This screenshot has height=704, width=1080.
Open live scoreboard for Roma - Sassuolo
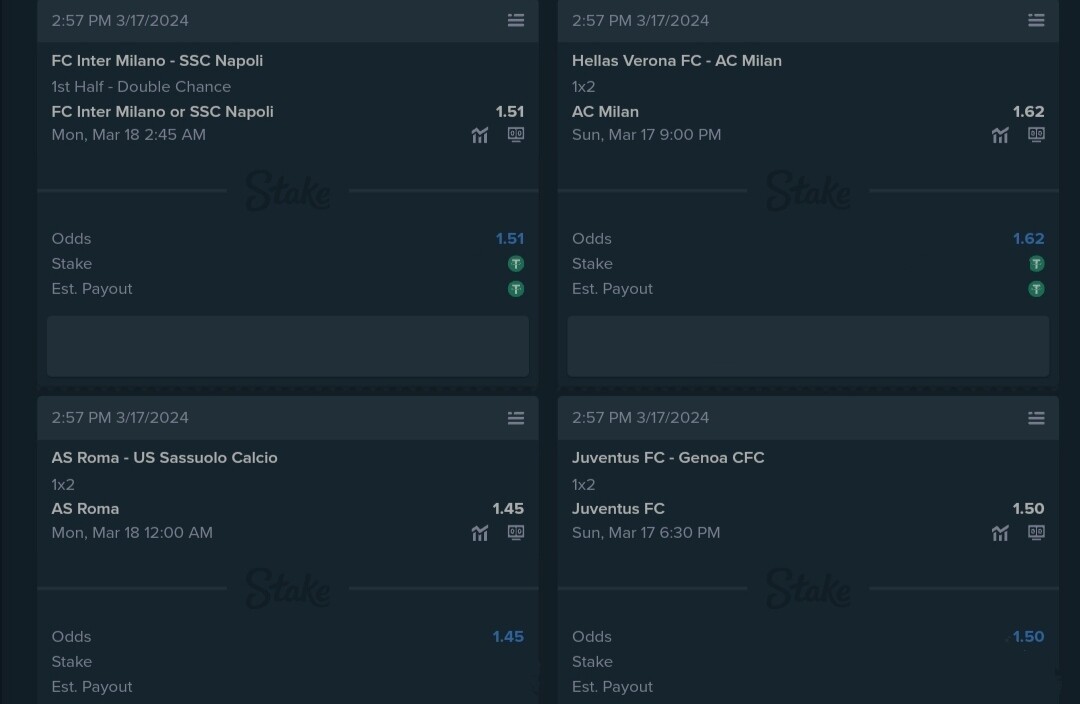[x=516, y=532]
